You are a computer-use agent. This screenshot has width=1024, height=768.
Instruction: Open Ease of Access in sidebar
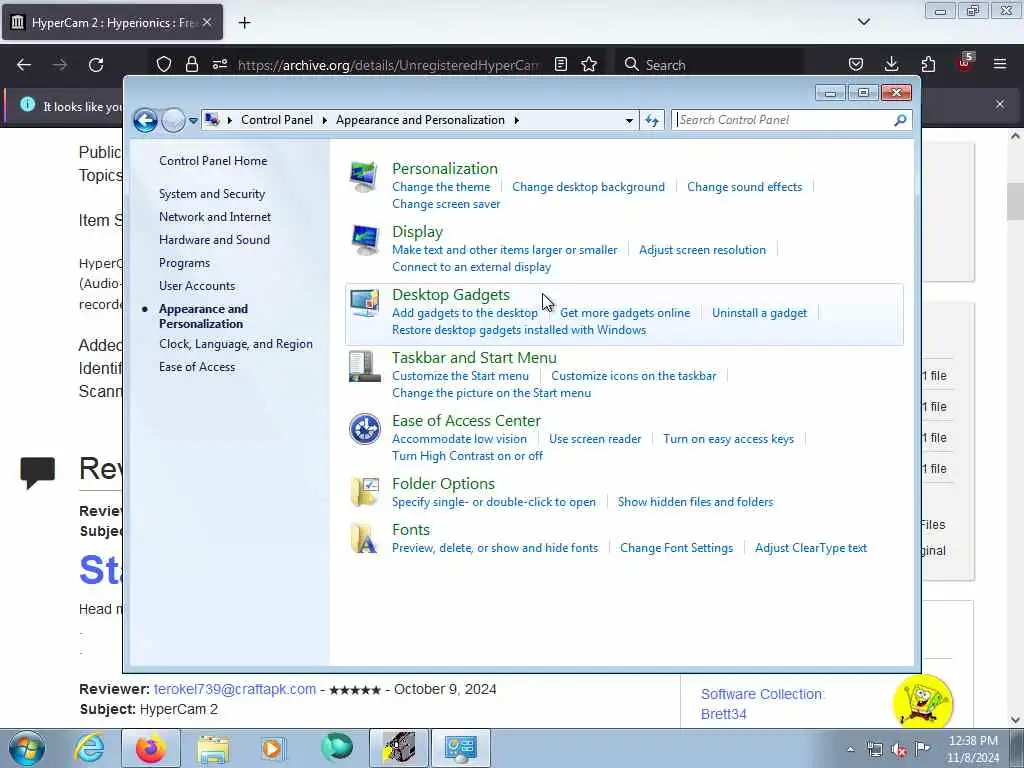(x=197, y=367)
